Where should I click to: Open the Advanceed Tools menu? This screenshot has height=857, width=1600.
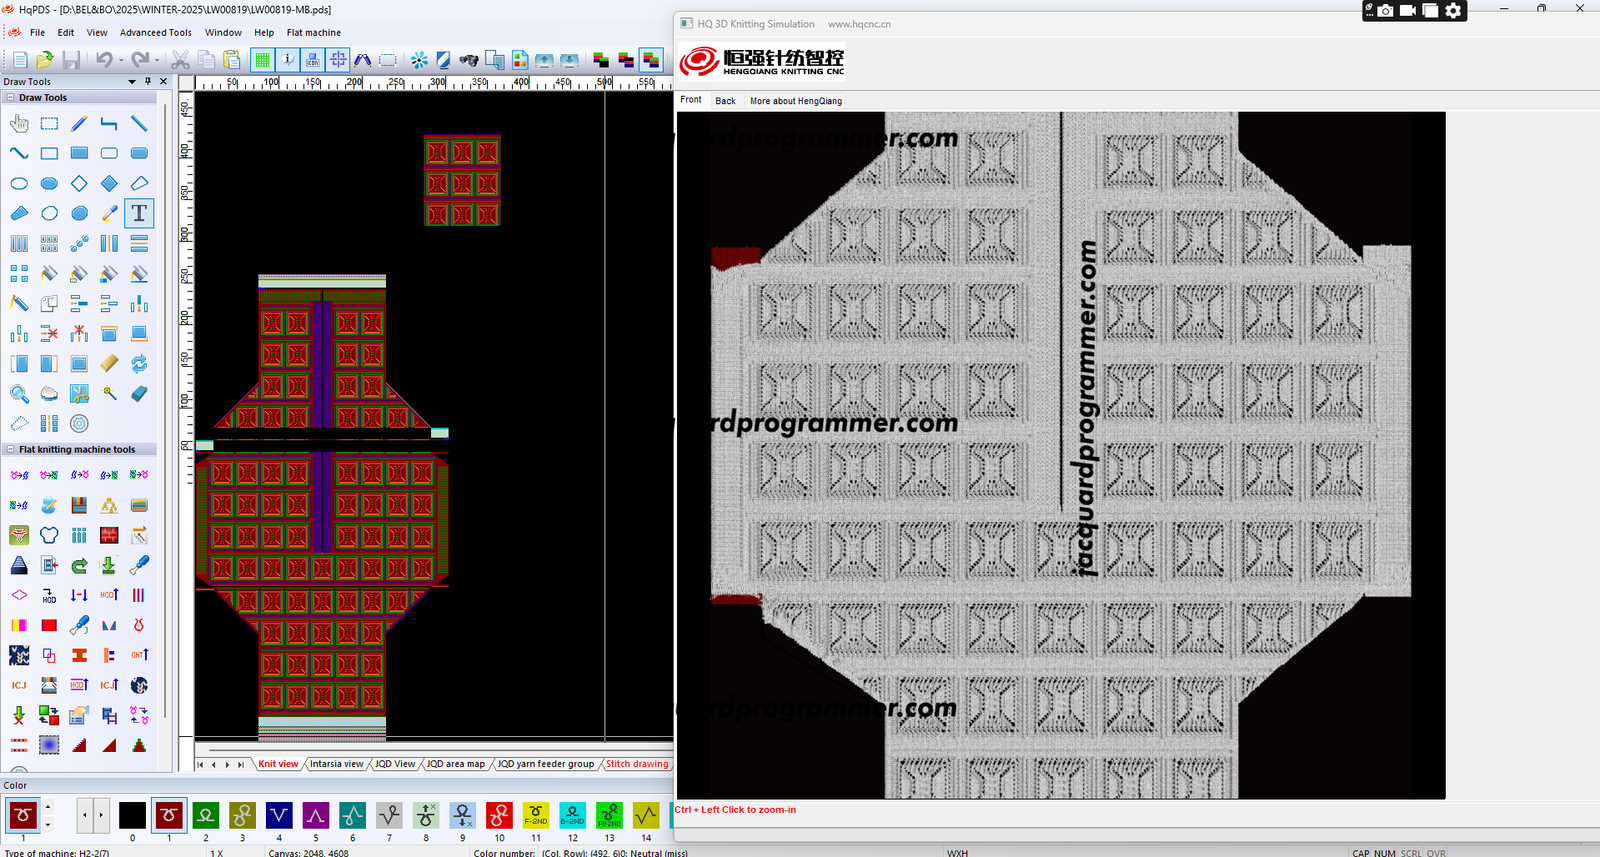click(x=155, y=33)
